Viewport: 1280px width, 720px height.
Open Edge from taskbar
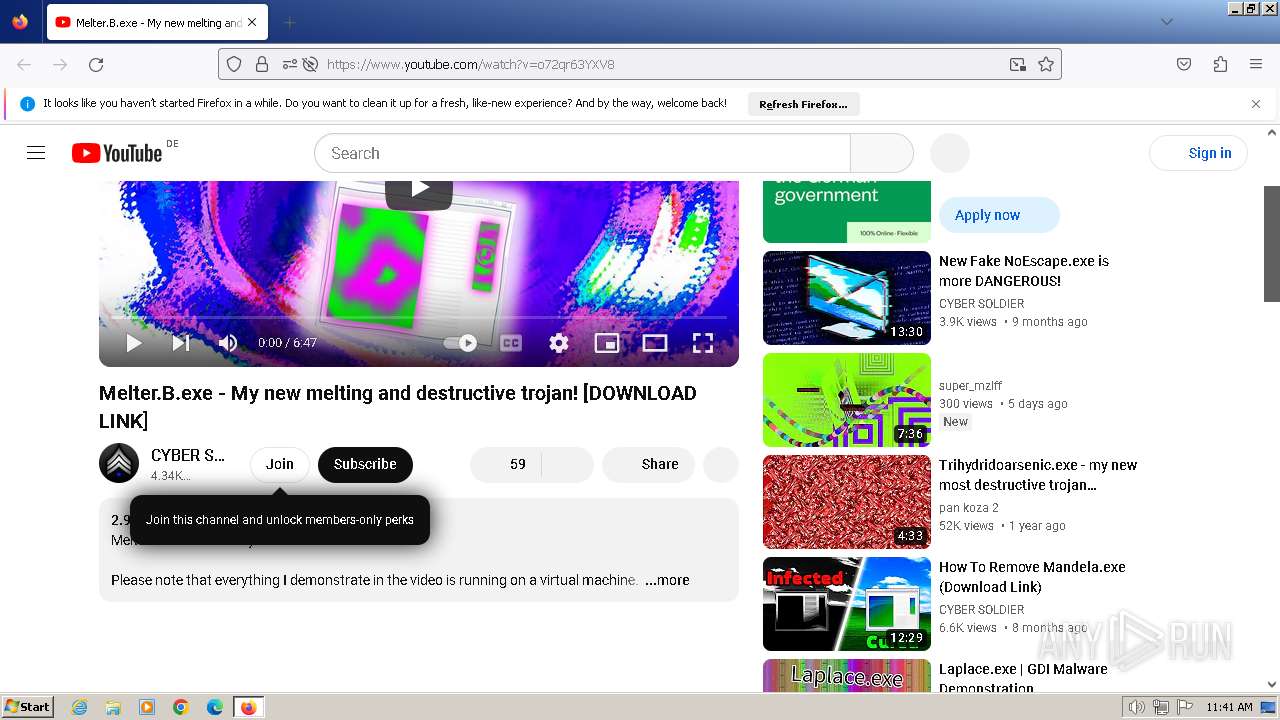(215, 707)
